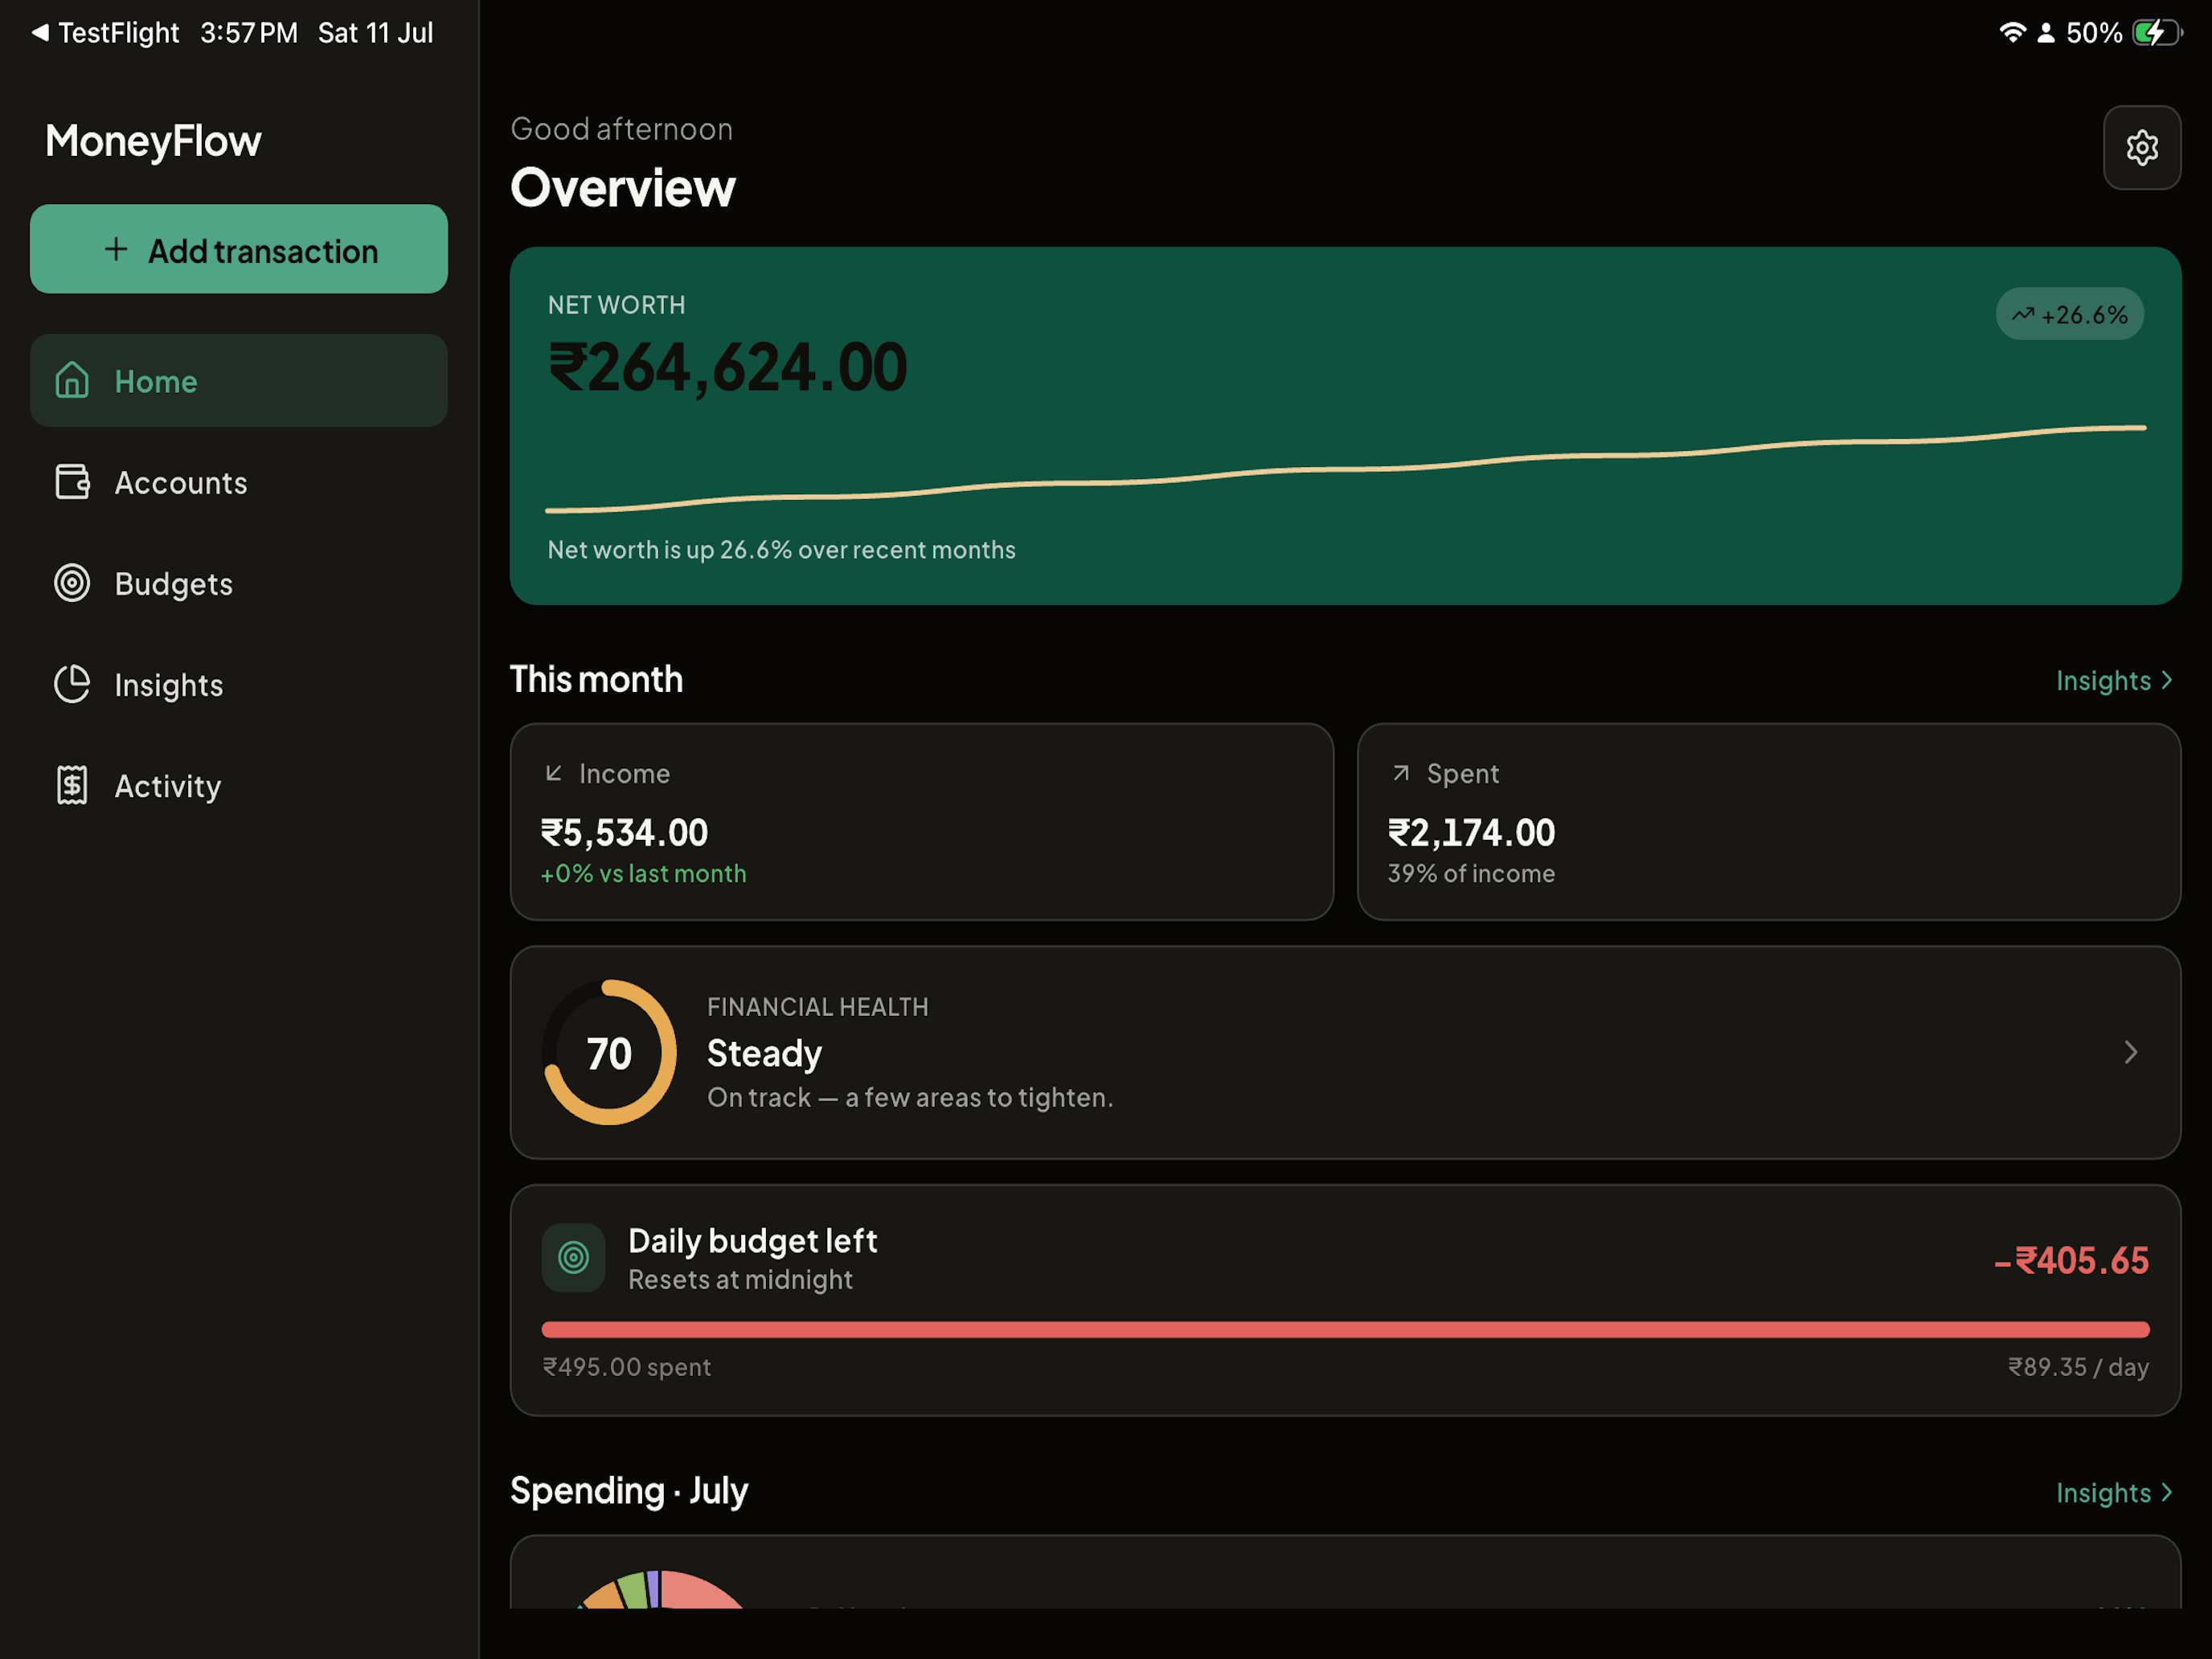Tap the Wi-Fi status icon

2012,32
